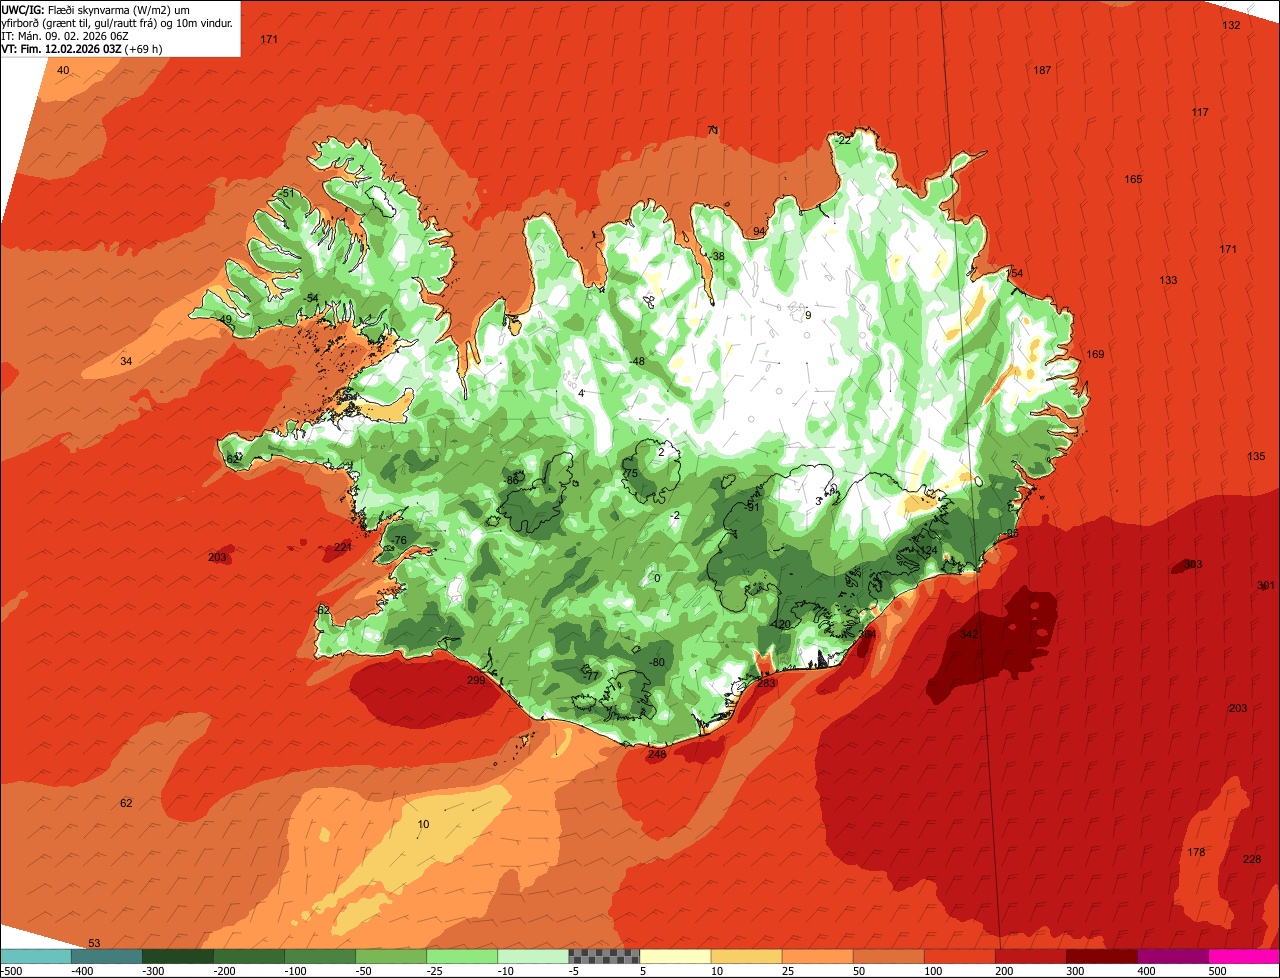Click the map value '299' off the southwest coast

pos(476,680)
